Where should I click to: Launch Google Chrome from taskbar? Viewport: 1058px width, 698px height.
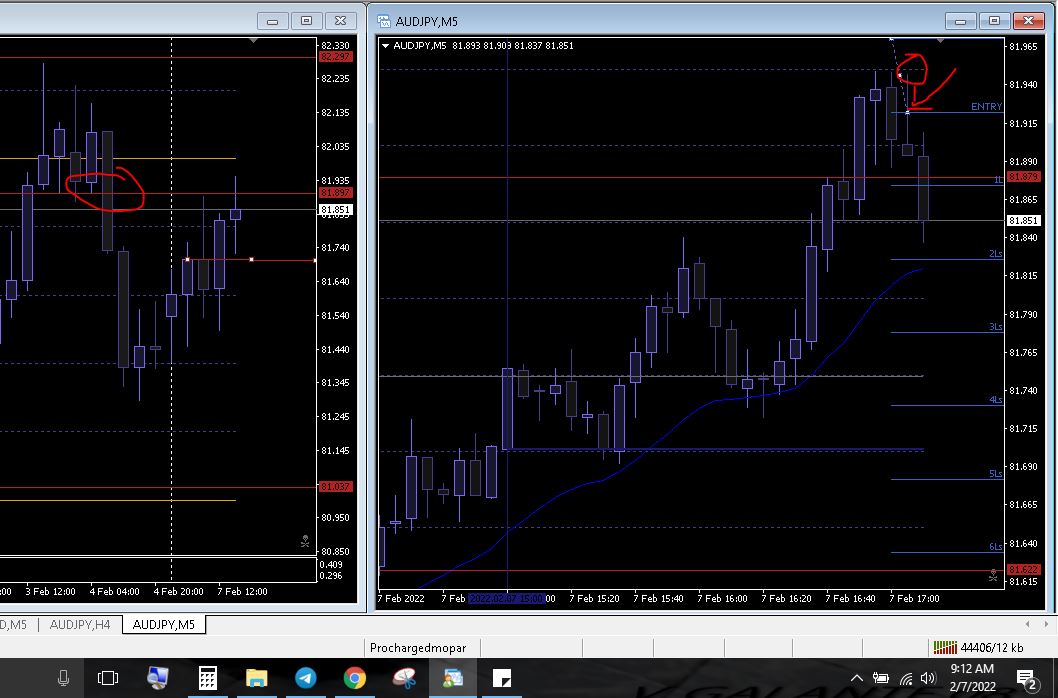point(354,678)
